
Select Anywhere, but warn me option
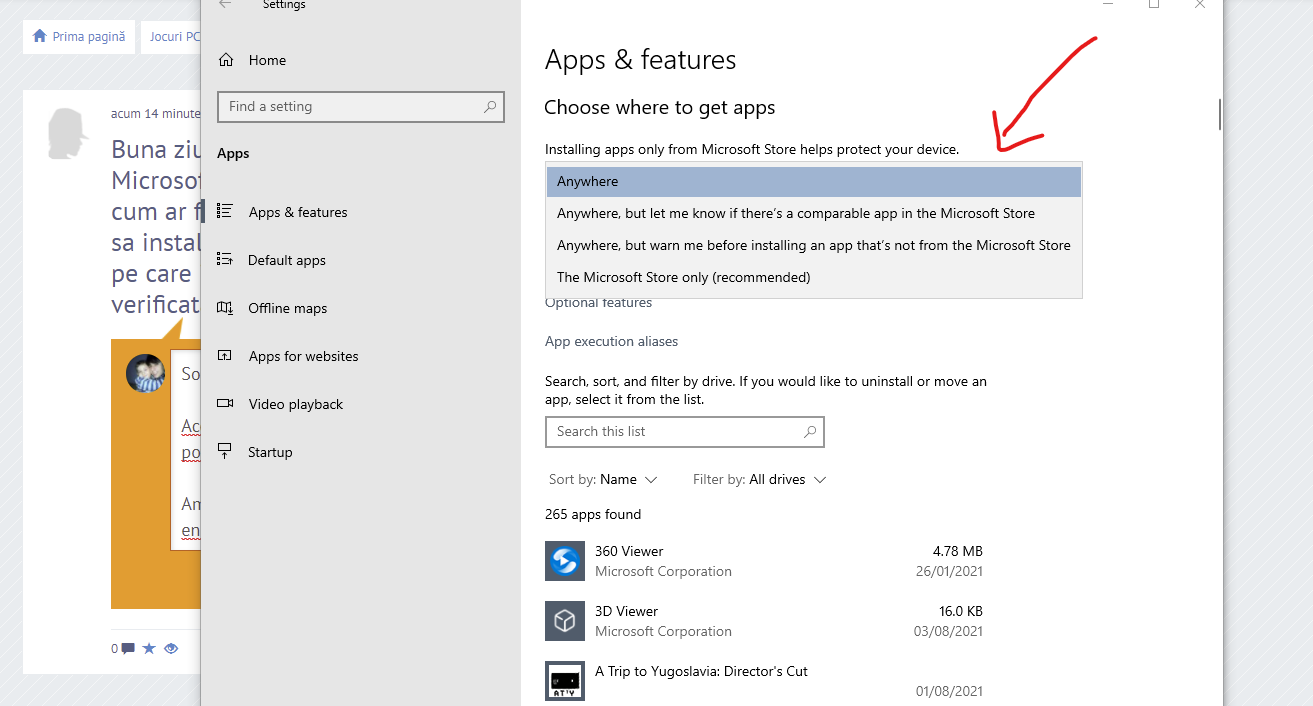(x=814, y=245)
